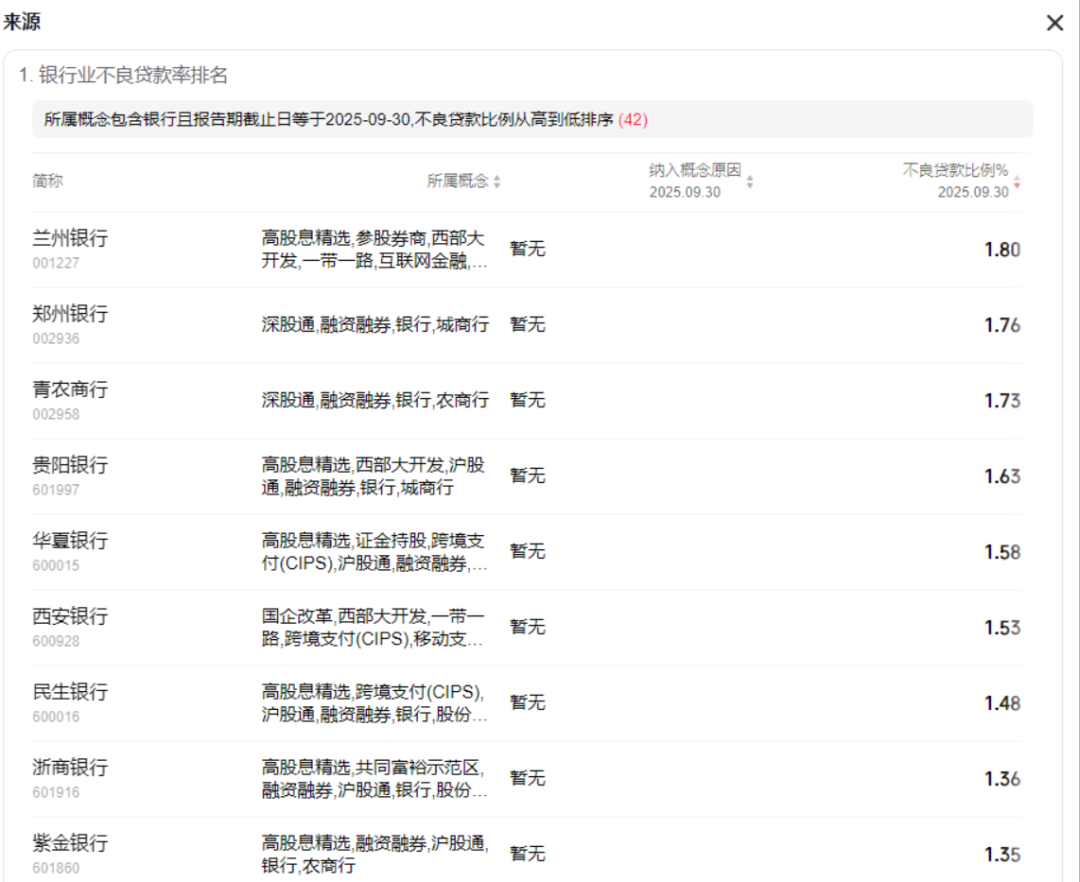Image resolution: width=1080 pixels, height=882 pixels.
Task: Click the 1.58 ratio value
Action: click(x=1002, y=553)
